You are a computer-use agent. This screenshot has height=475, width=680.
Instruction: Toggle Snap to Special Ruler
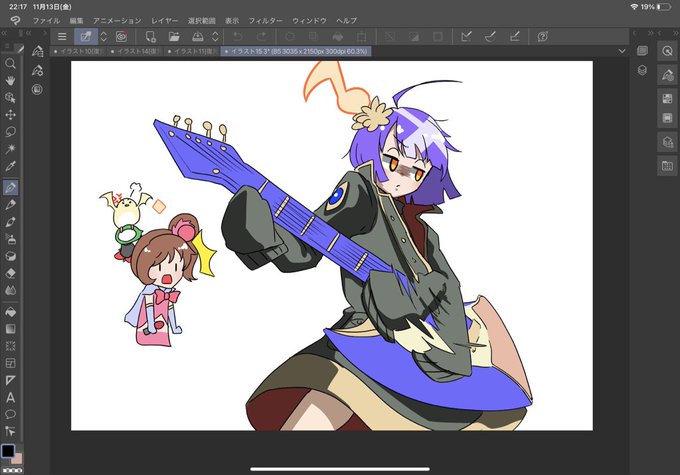(x=490, y=36)
